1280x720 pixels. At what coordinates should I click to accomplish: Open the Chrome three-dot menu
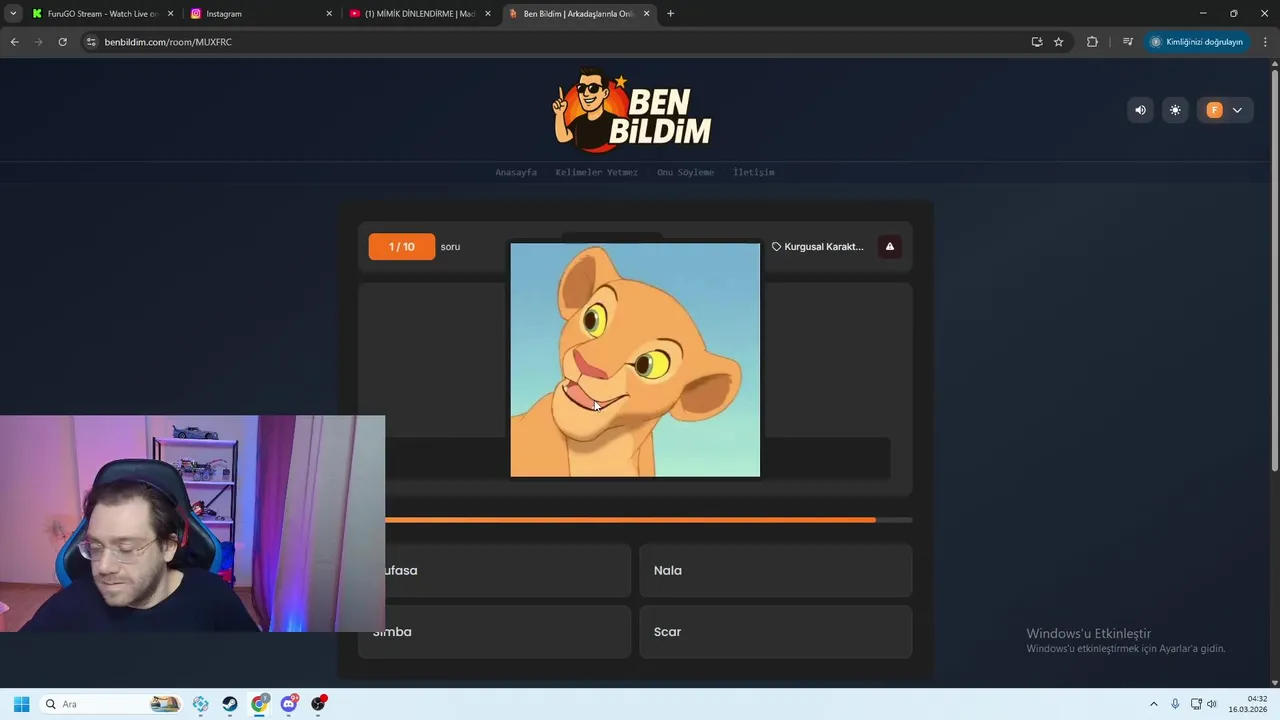click(1265, 42)
